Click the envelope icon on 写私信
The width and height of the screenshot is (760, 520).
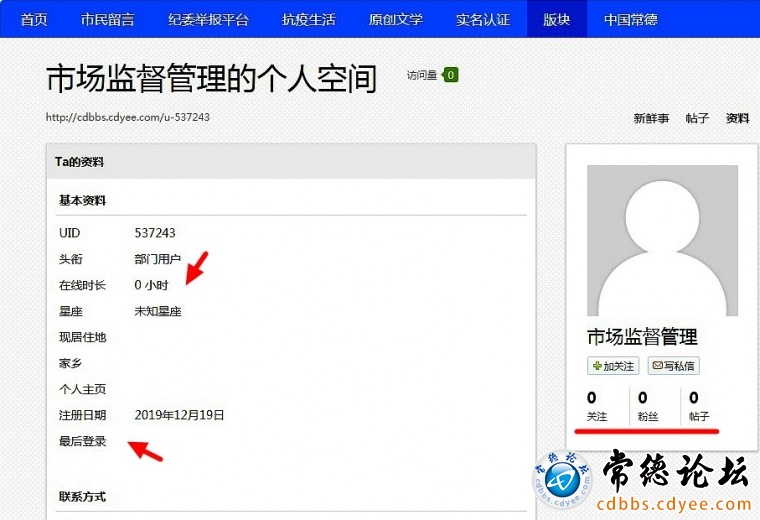(x=657, y=365)
